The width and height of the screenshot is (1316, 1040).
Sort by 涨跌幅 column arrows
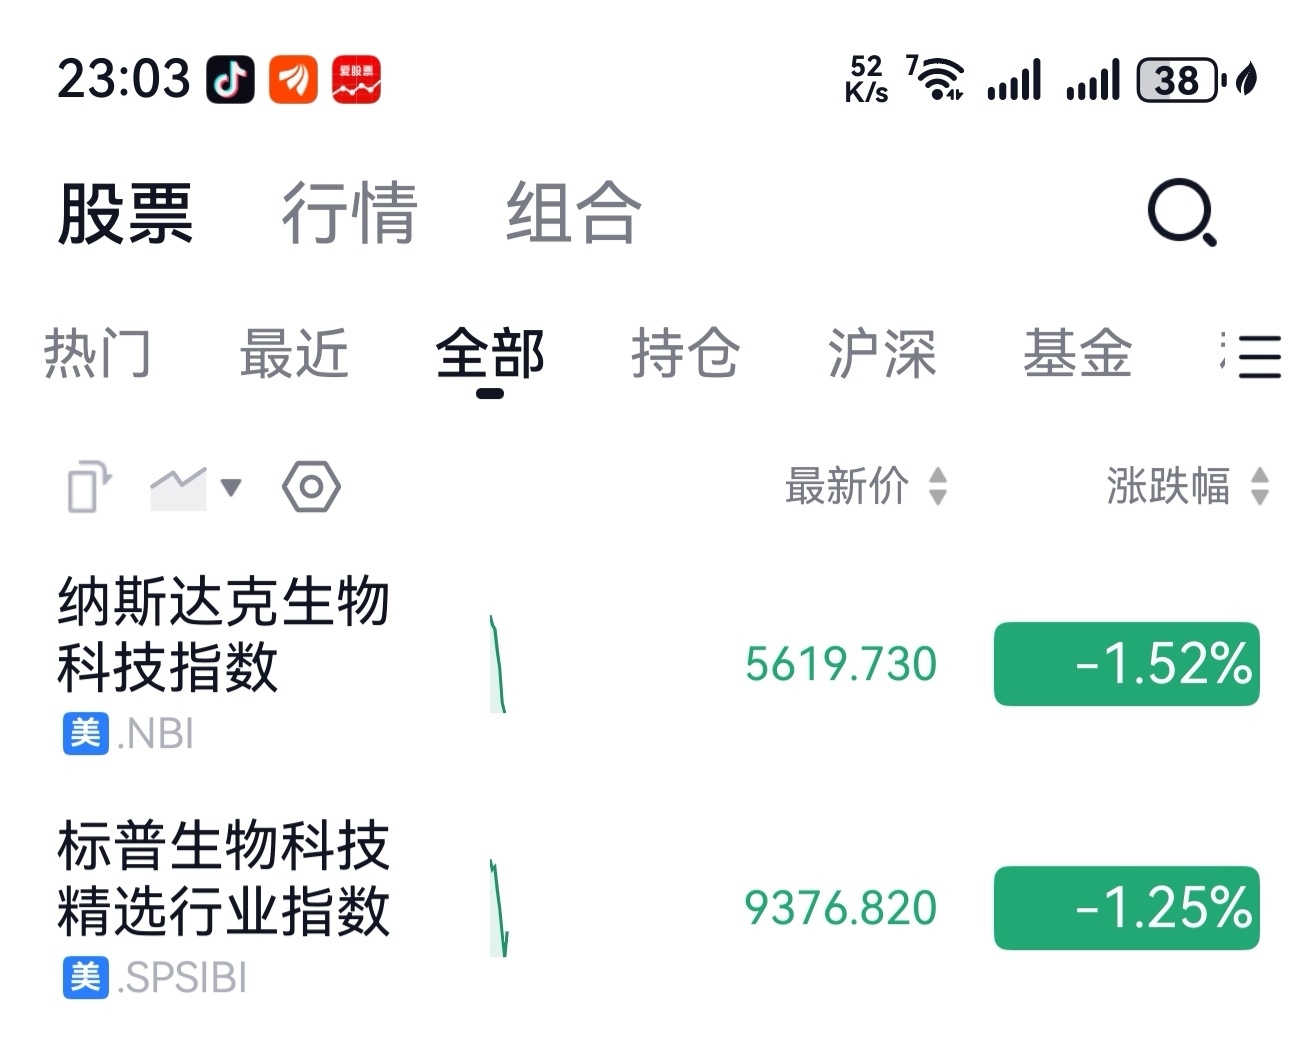[1260, 487]
